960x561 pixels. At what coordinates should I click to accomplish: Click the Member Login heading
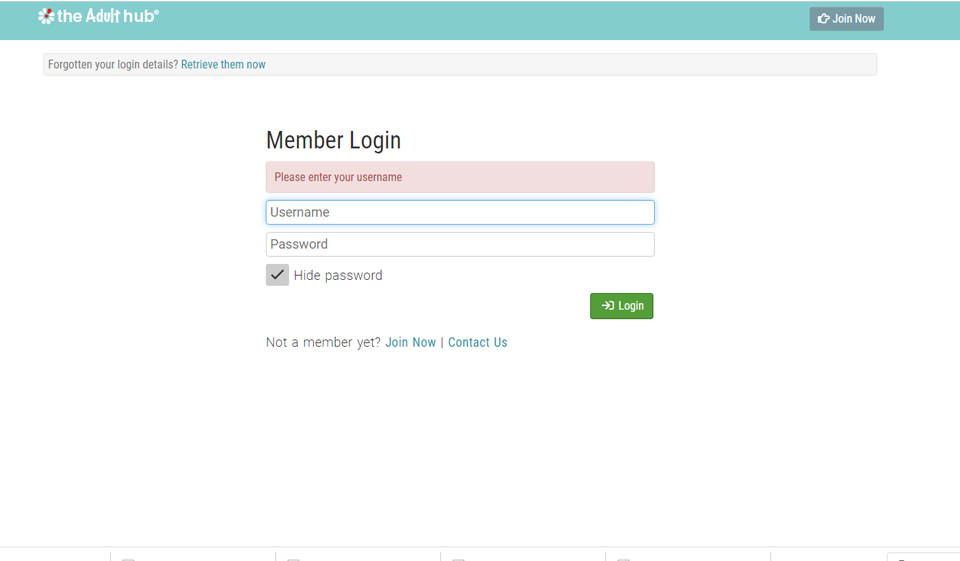(333, 141)
